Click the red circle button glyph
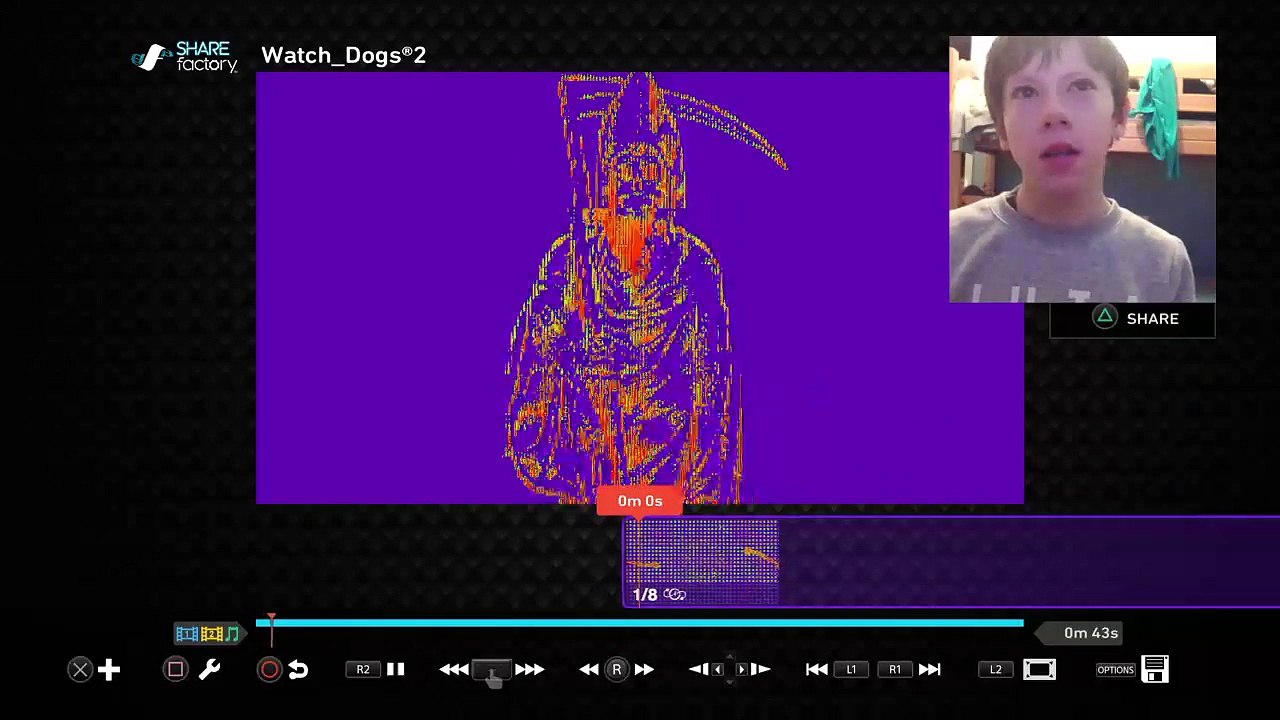The height and width of the screenshot is (720, 1280). pos(269,669)
